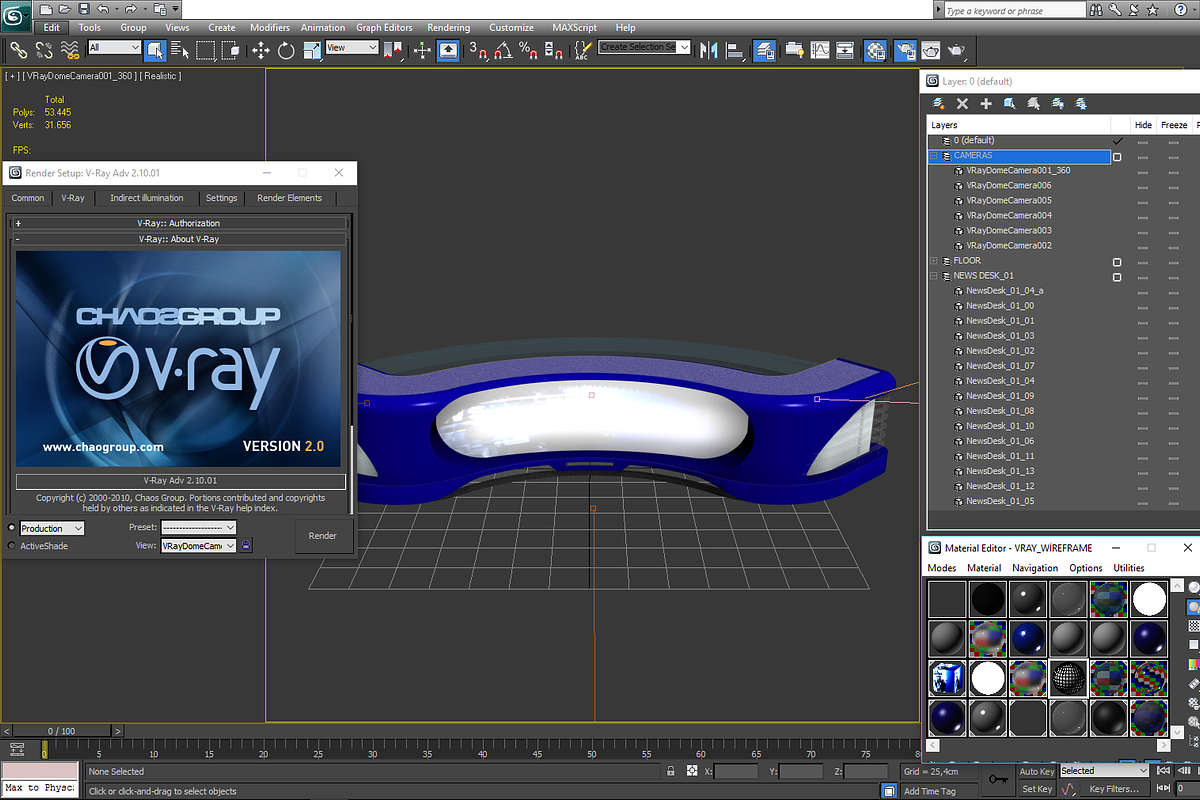Screen dimensions: 1200x800
Task: Click Bind to Space Warp tool
Action: [x=70, y=49]
